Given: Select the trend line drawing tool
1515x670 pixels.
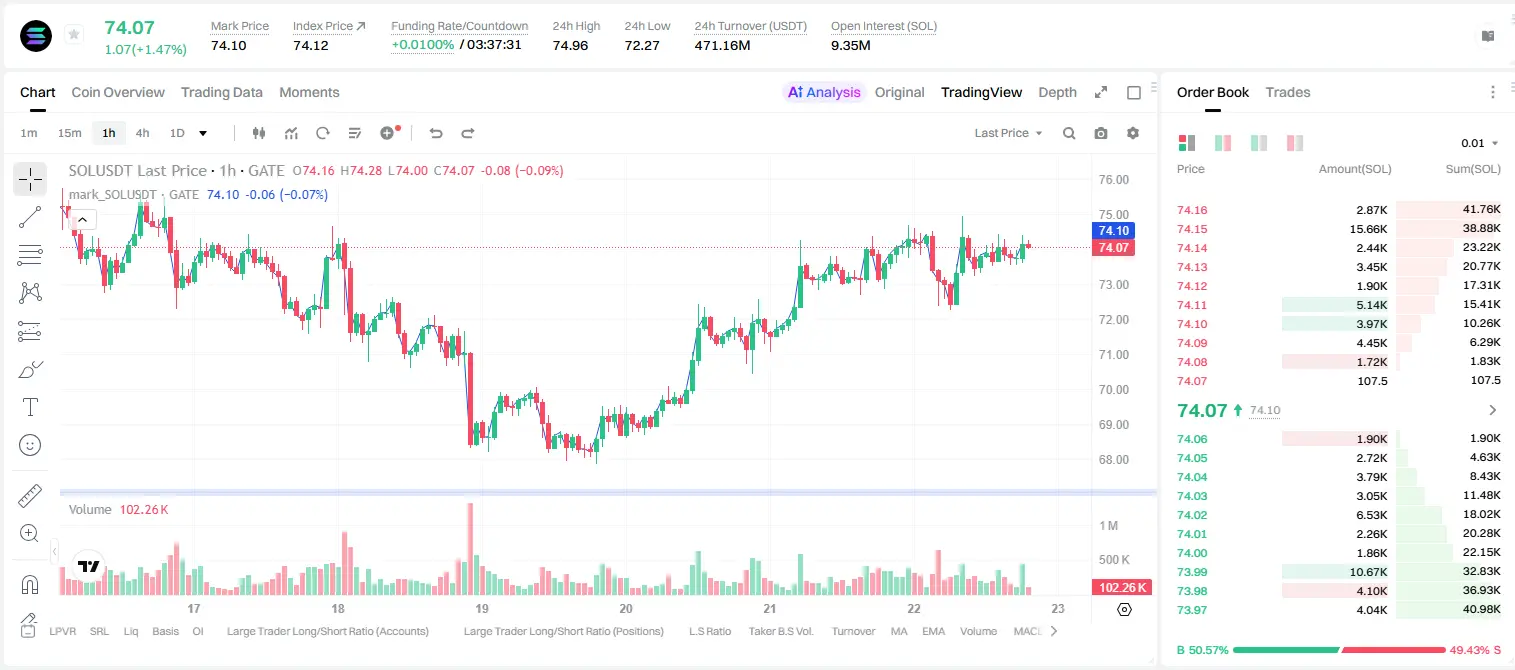Looking at the screenshot, I should click(30, 217).
